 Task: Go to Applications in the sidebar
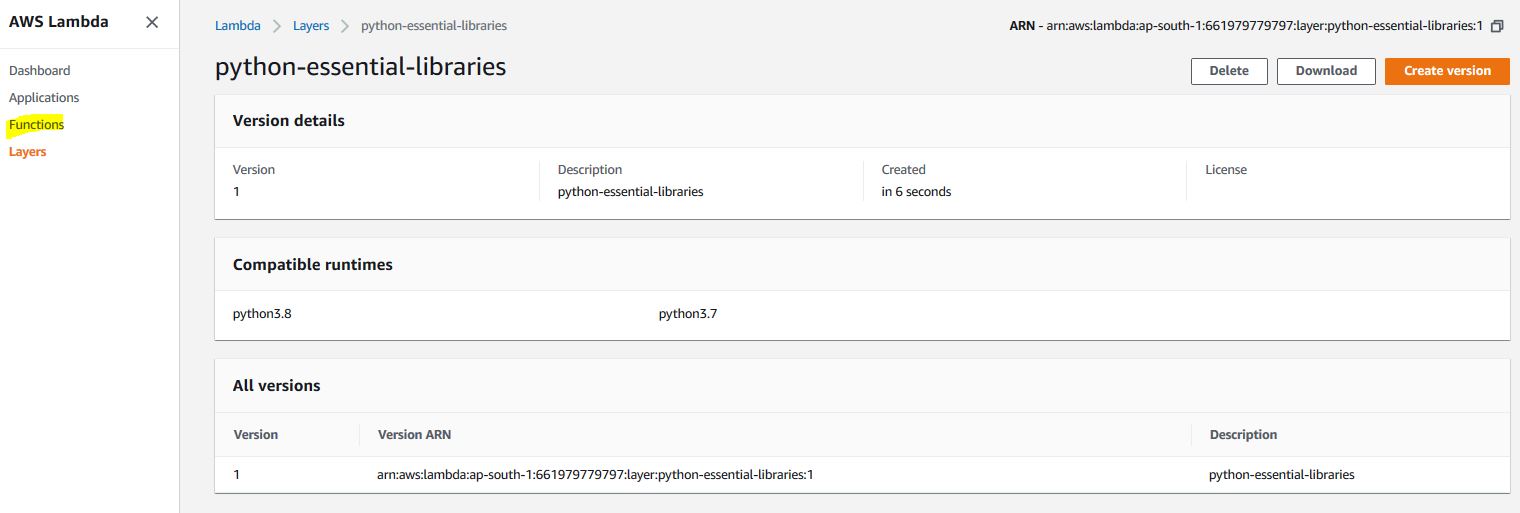pos(44,97)
